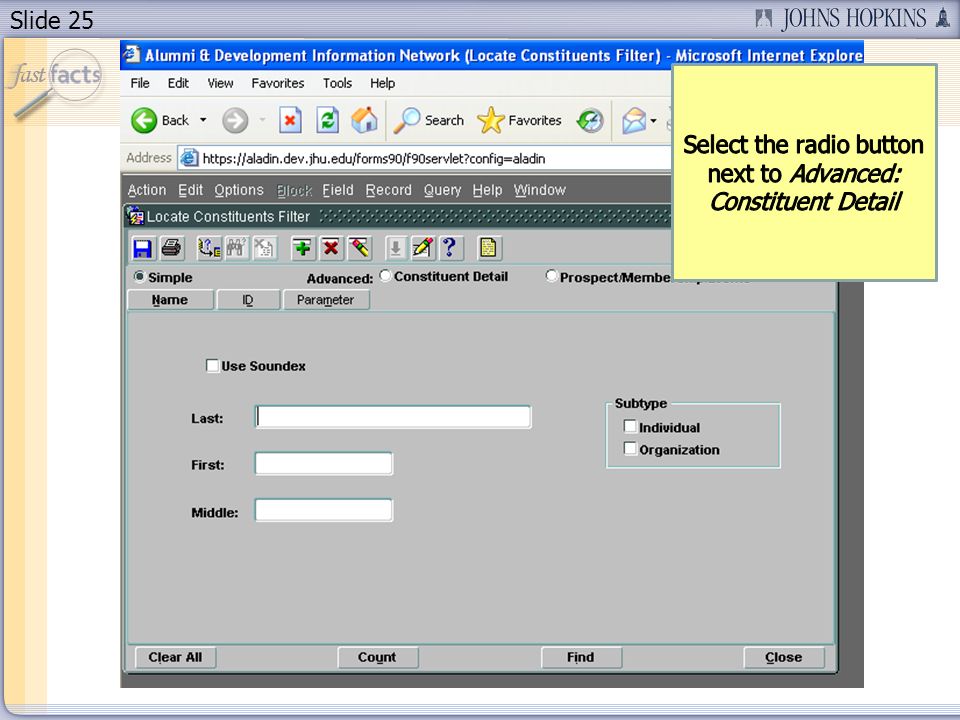
Task: Enable the Use Soundex checkbox
Action: click(x=212, y=366)
